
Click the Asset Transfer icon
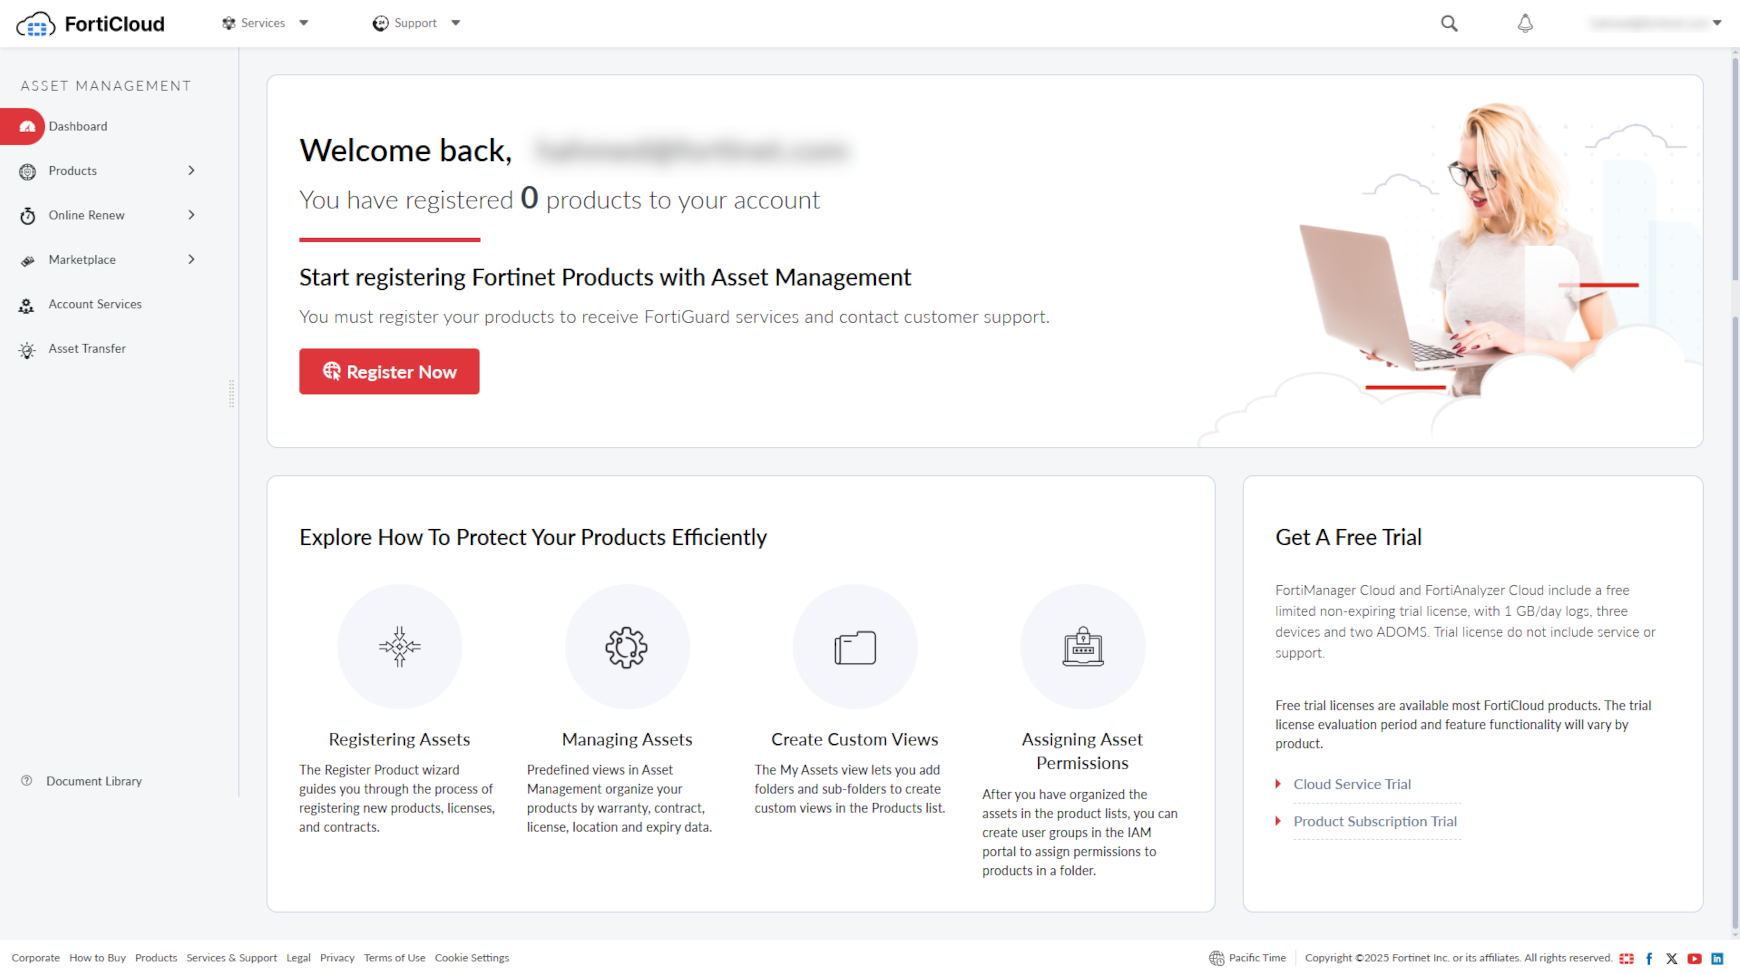click(x=27, y=350)
